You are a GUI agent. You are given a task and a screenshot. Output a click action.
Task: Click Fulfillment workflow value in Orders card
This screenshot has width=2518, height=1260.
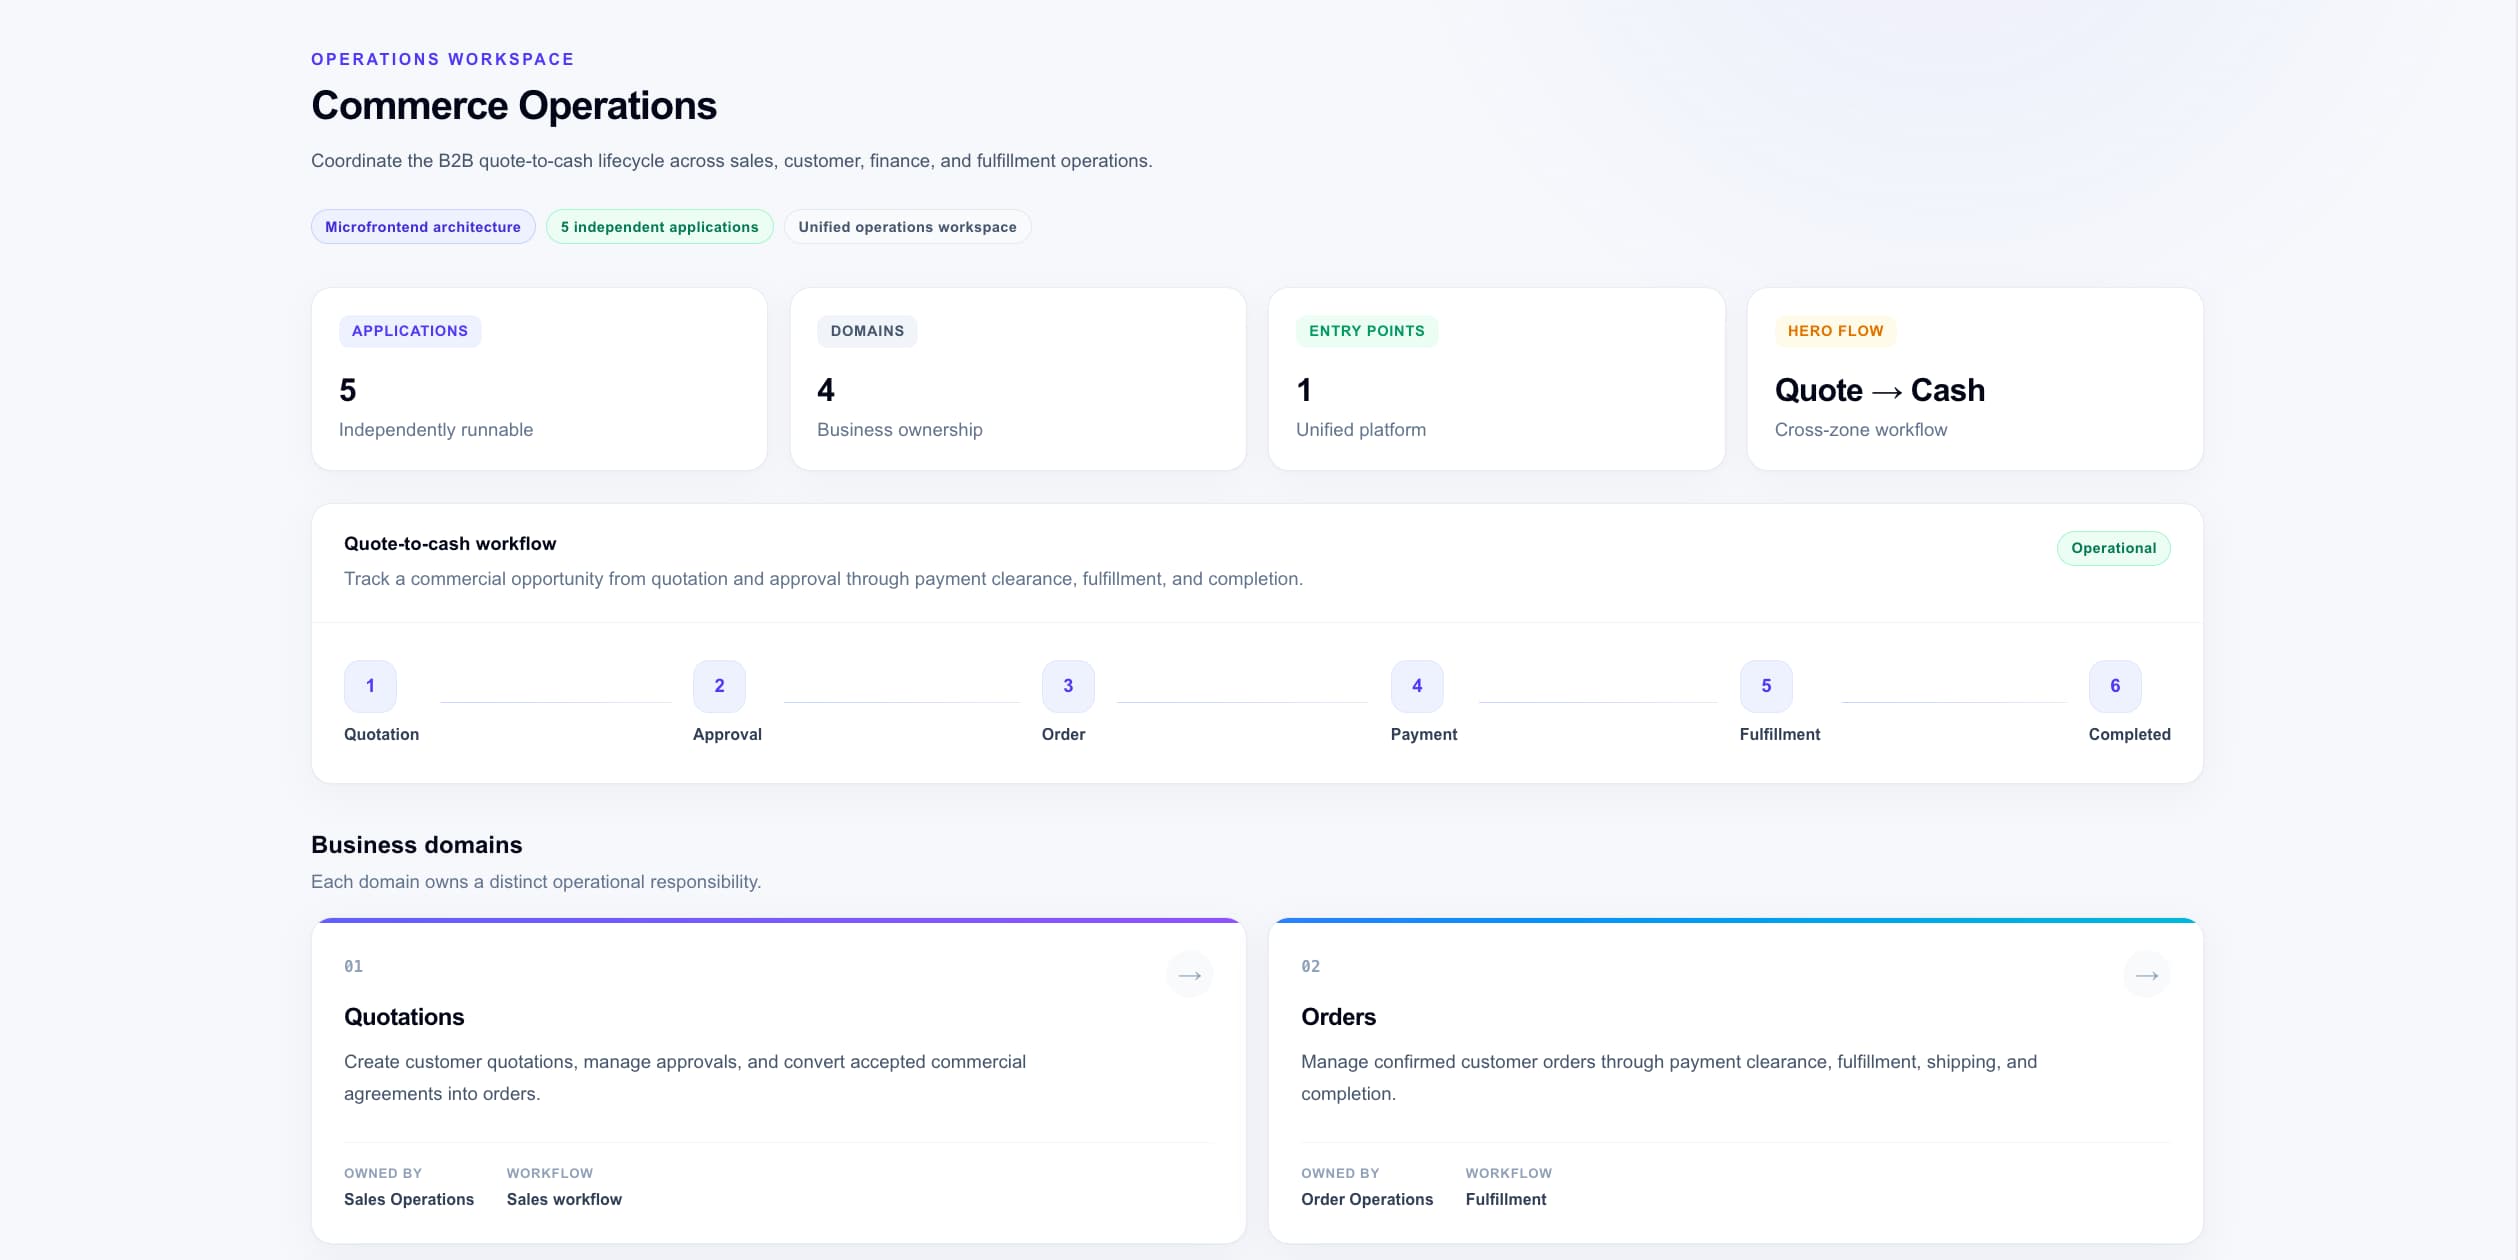click(x=1506, y=1199)
